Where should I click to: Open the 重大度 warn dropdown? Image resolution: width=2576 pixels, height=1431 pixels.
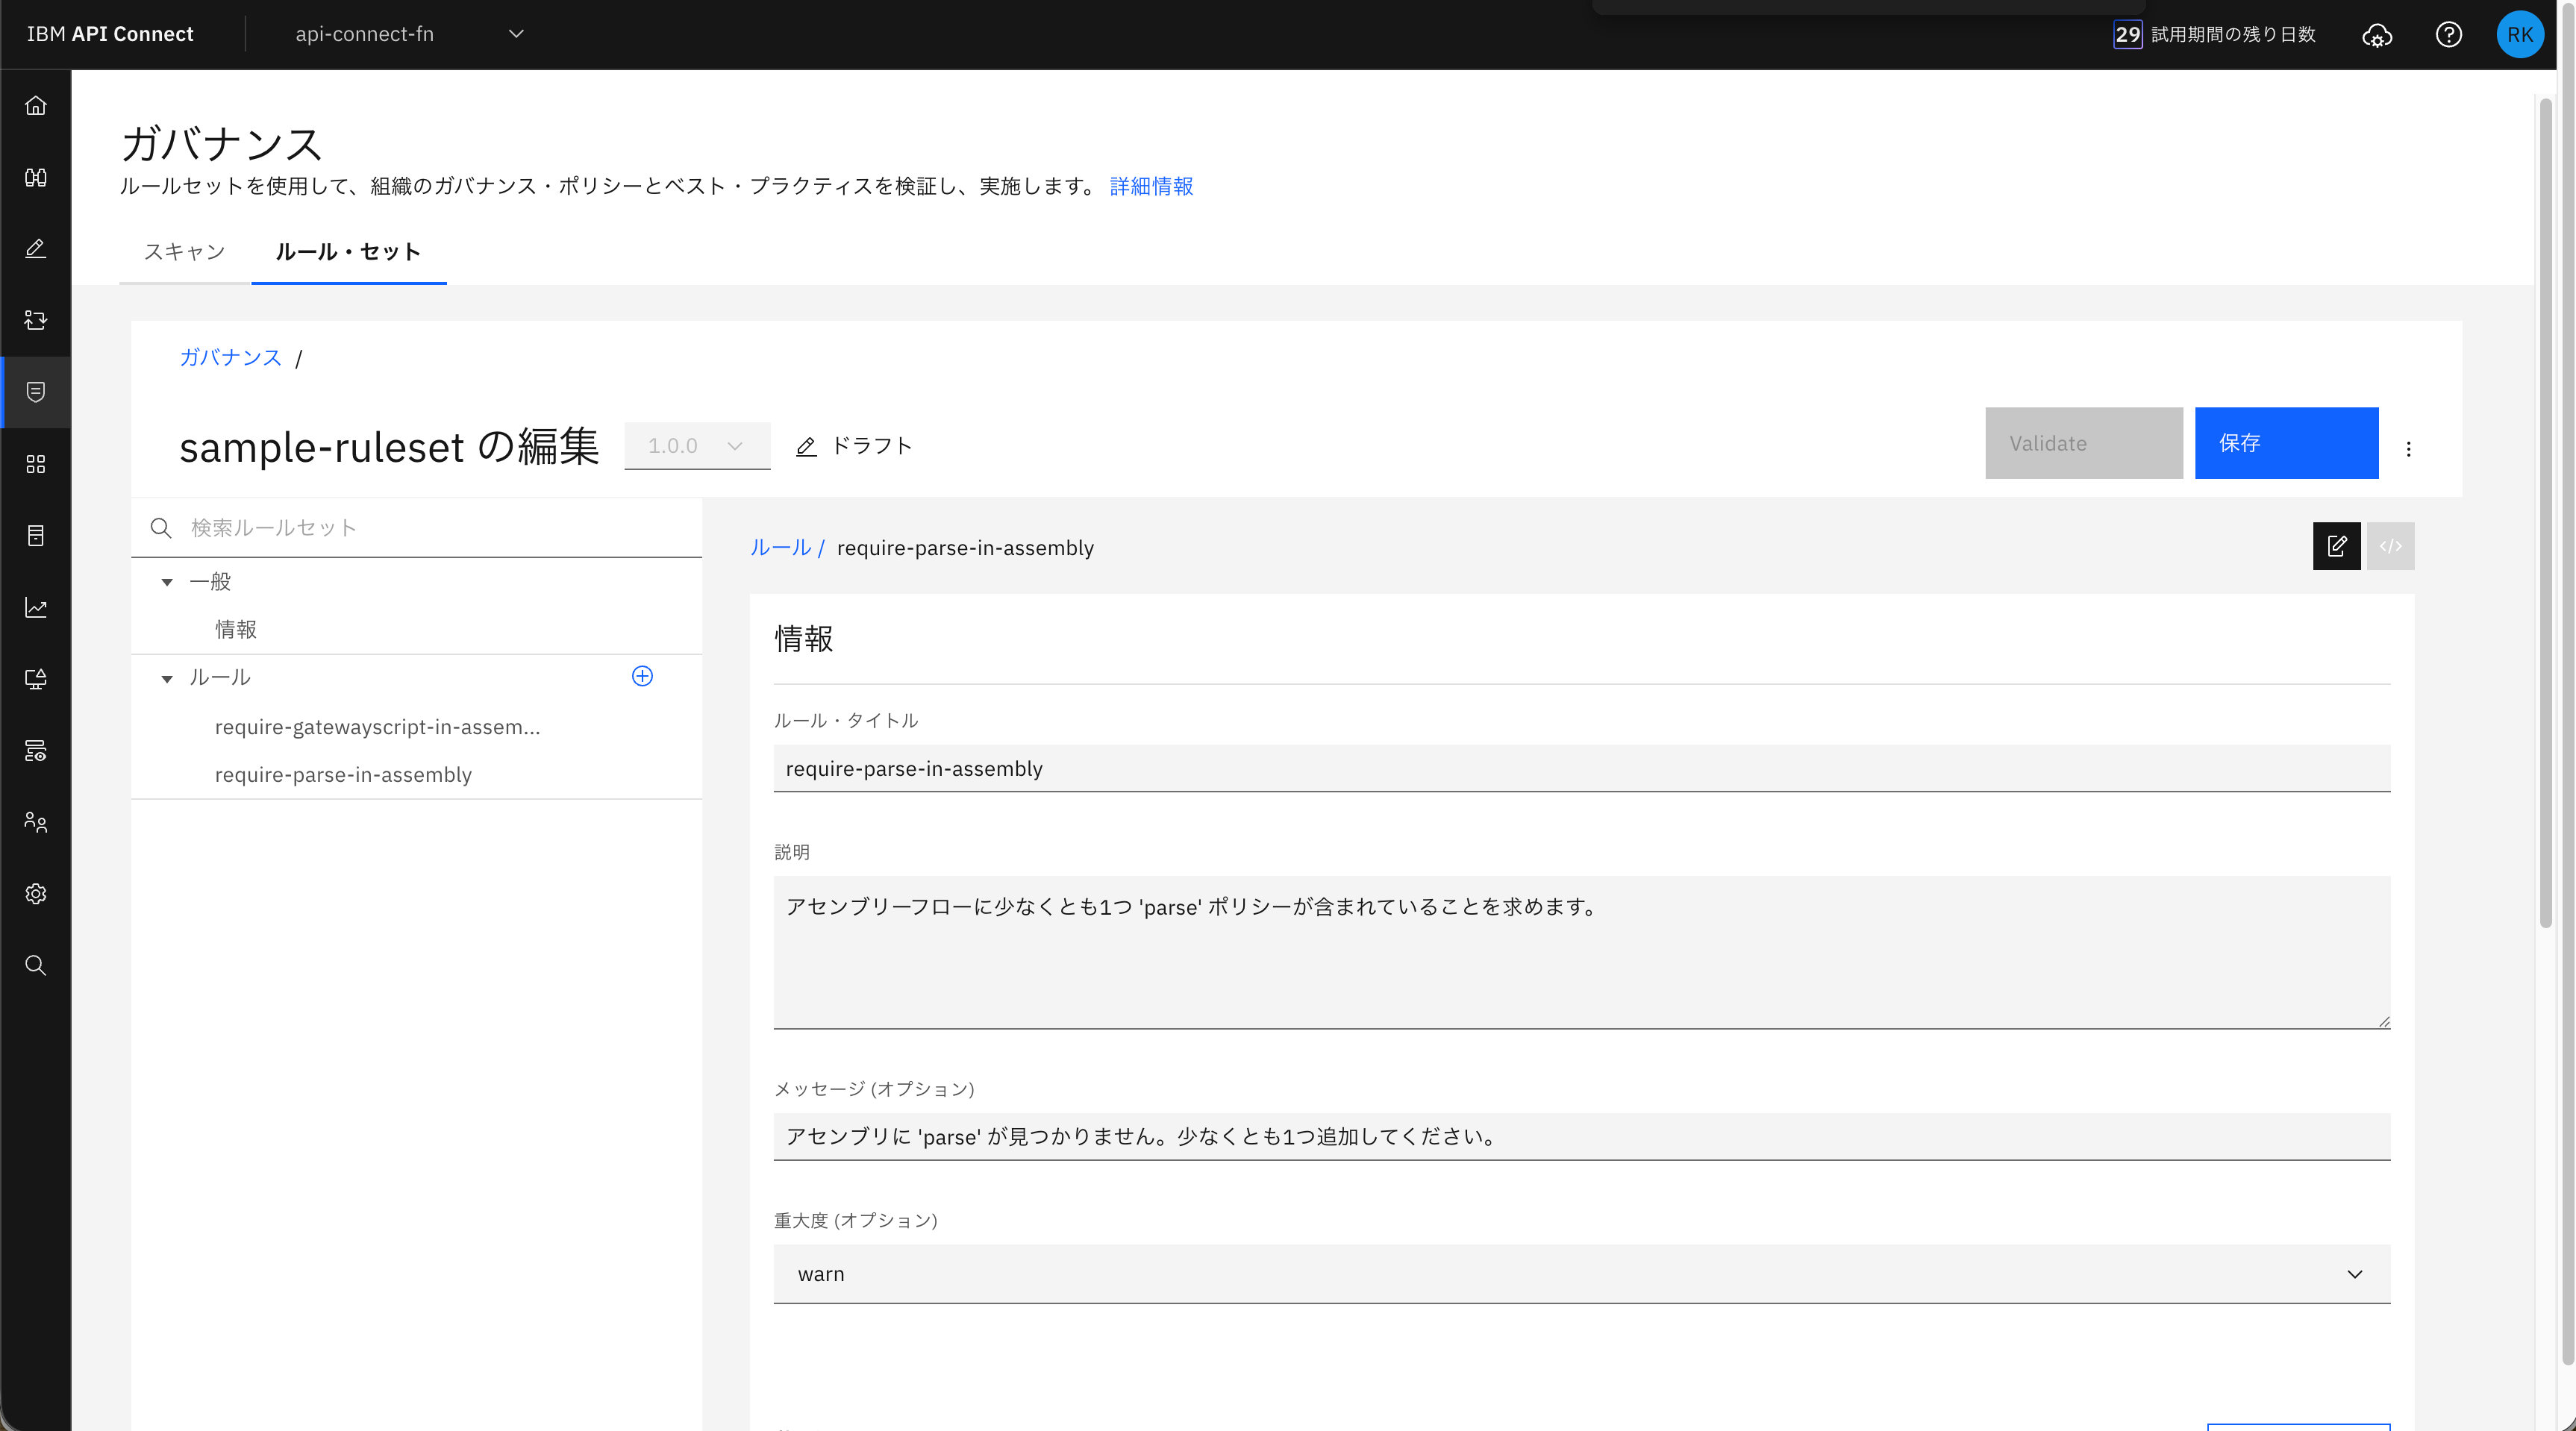click(x=1581, y=1274)
